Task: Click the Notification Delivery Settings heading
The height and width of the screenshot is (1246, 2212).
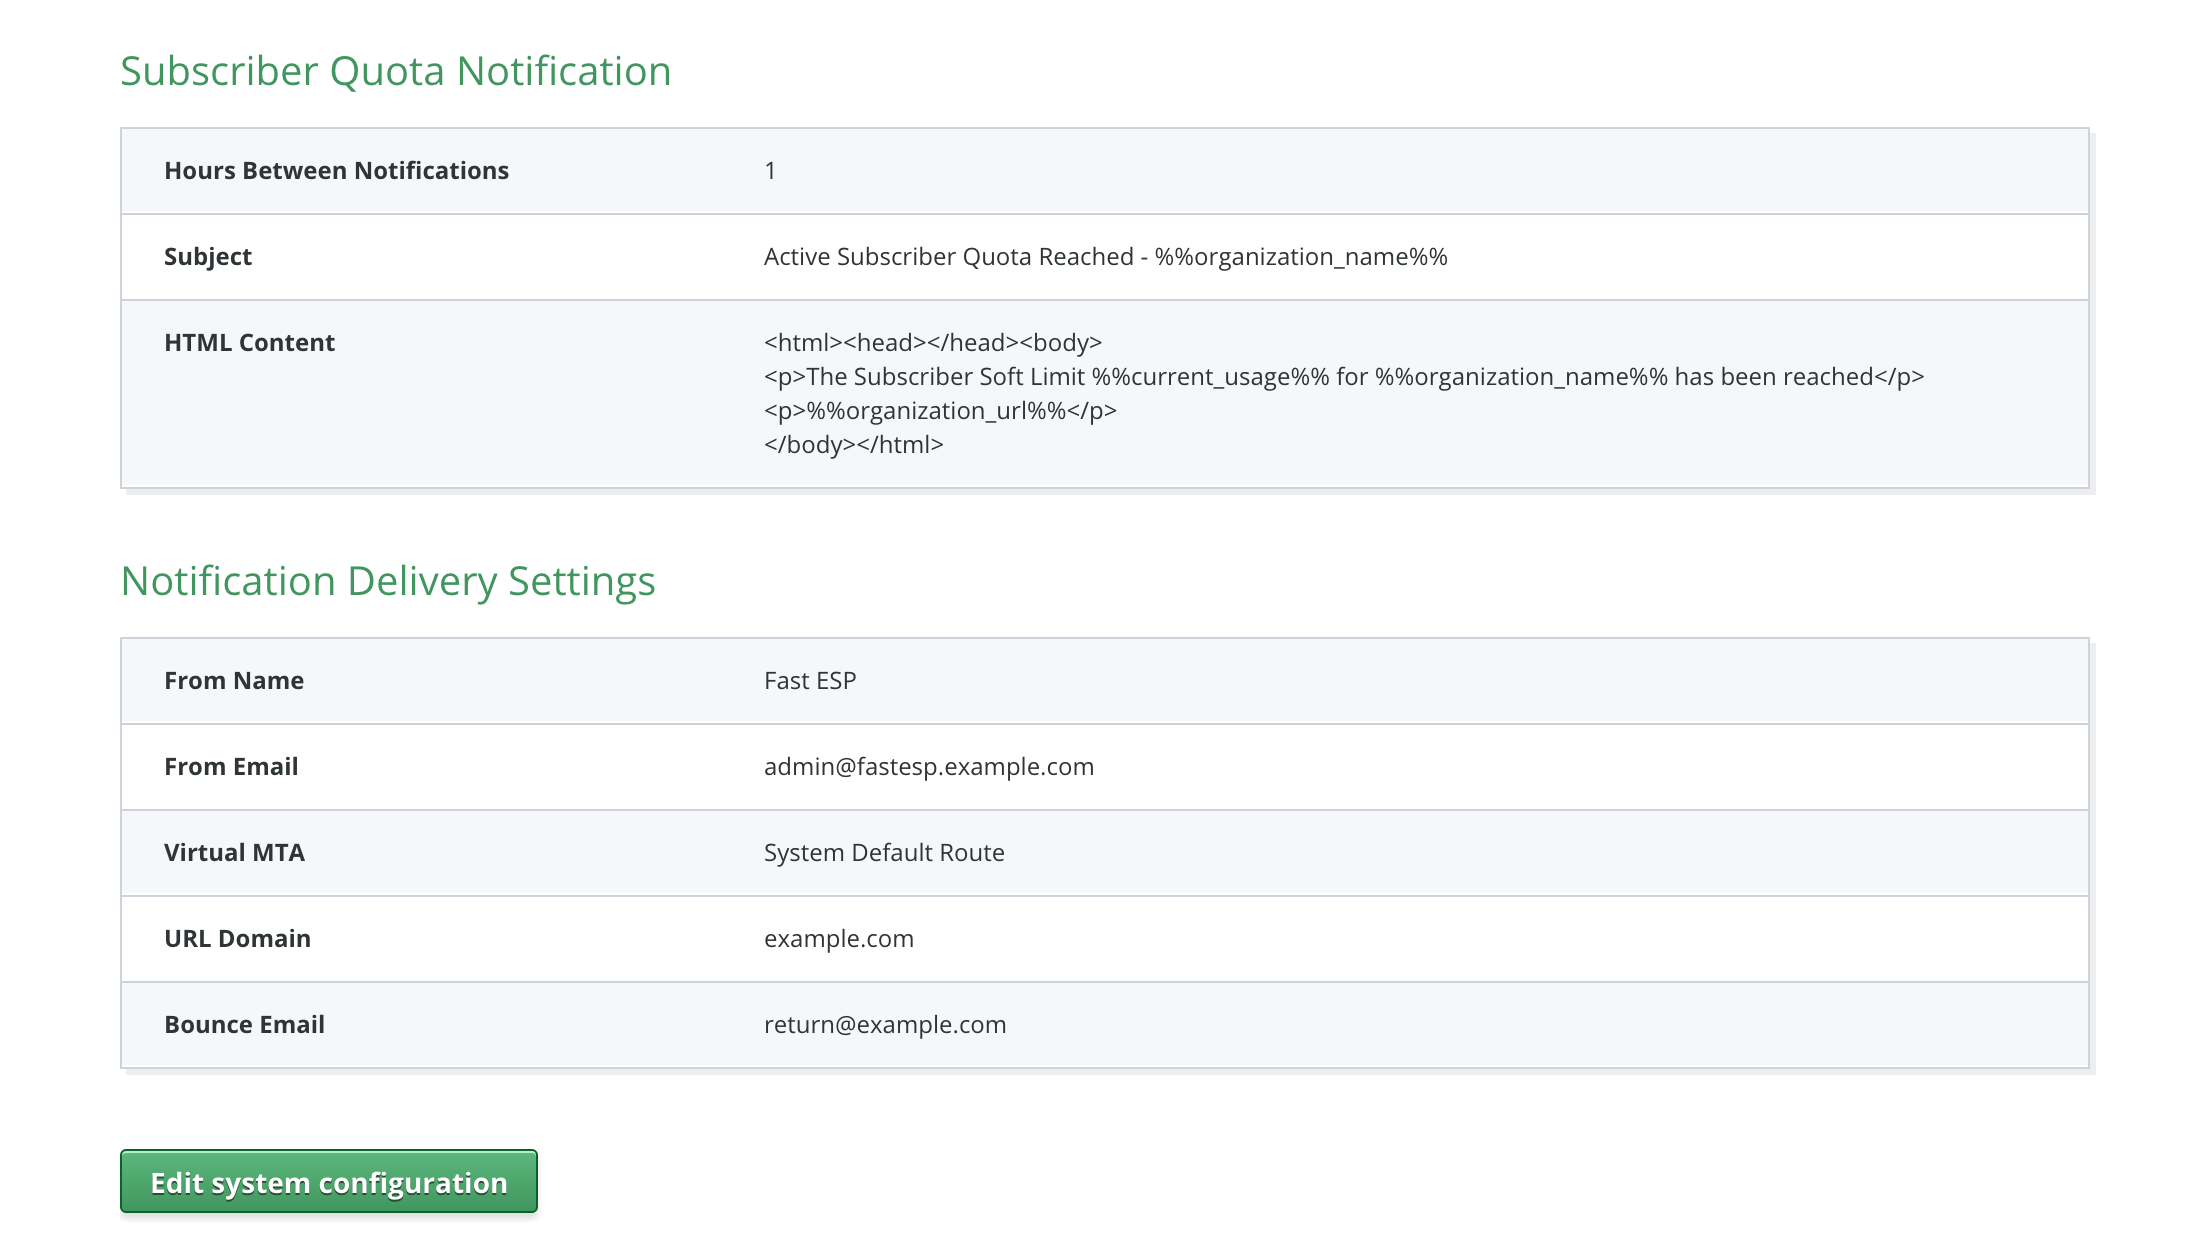Action: (387, 581)
